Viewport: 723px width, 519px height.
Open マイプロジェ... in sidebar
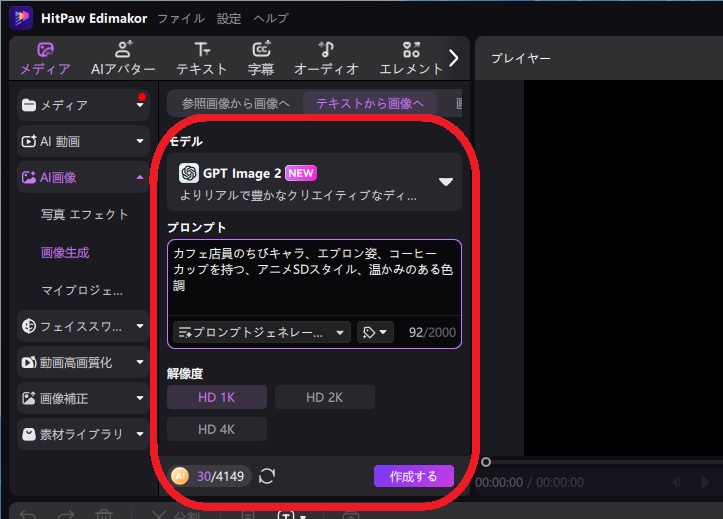[82, 290]
